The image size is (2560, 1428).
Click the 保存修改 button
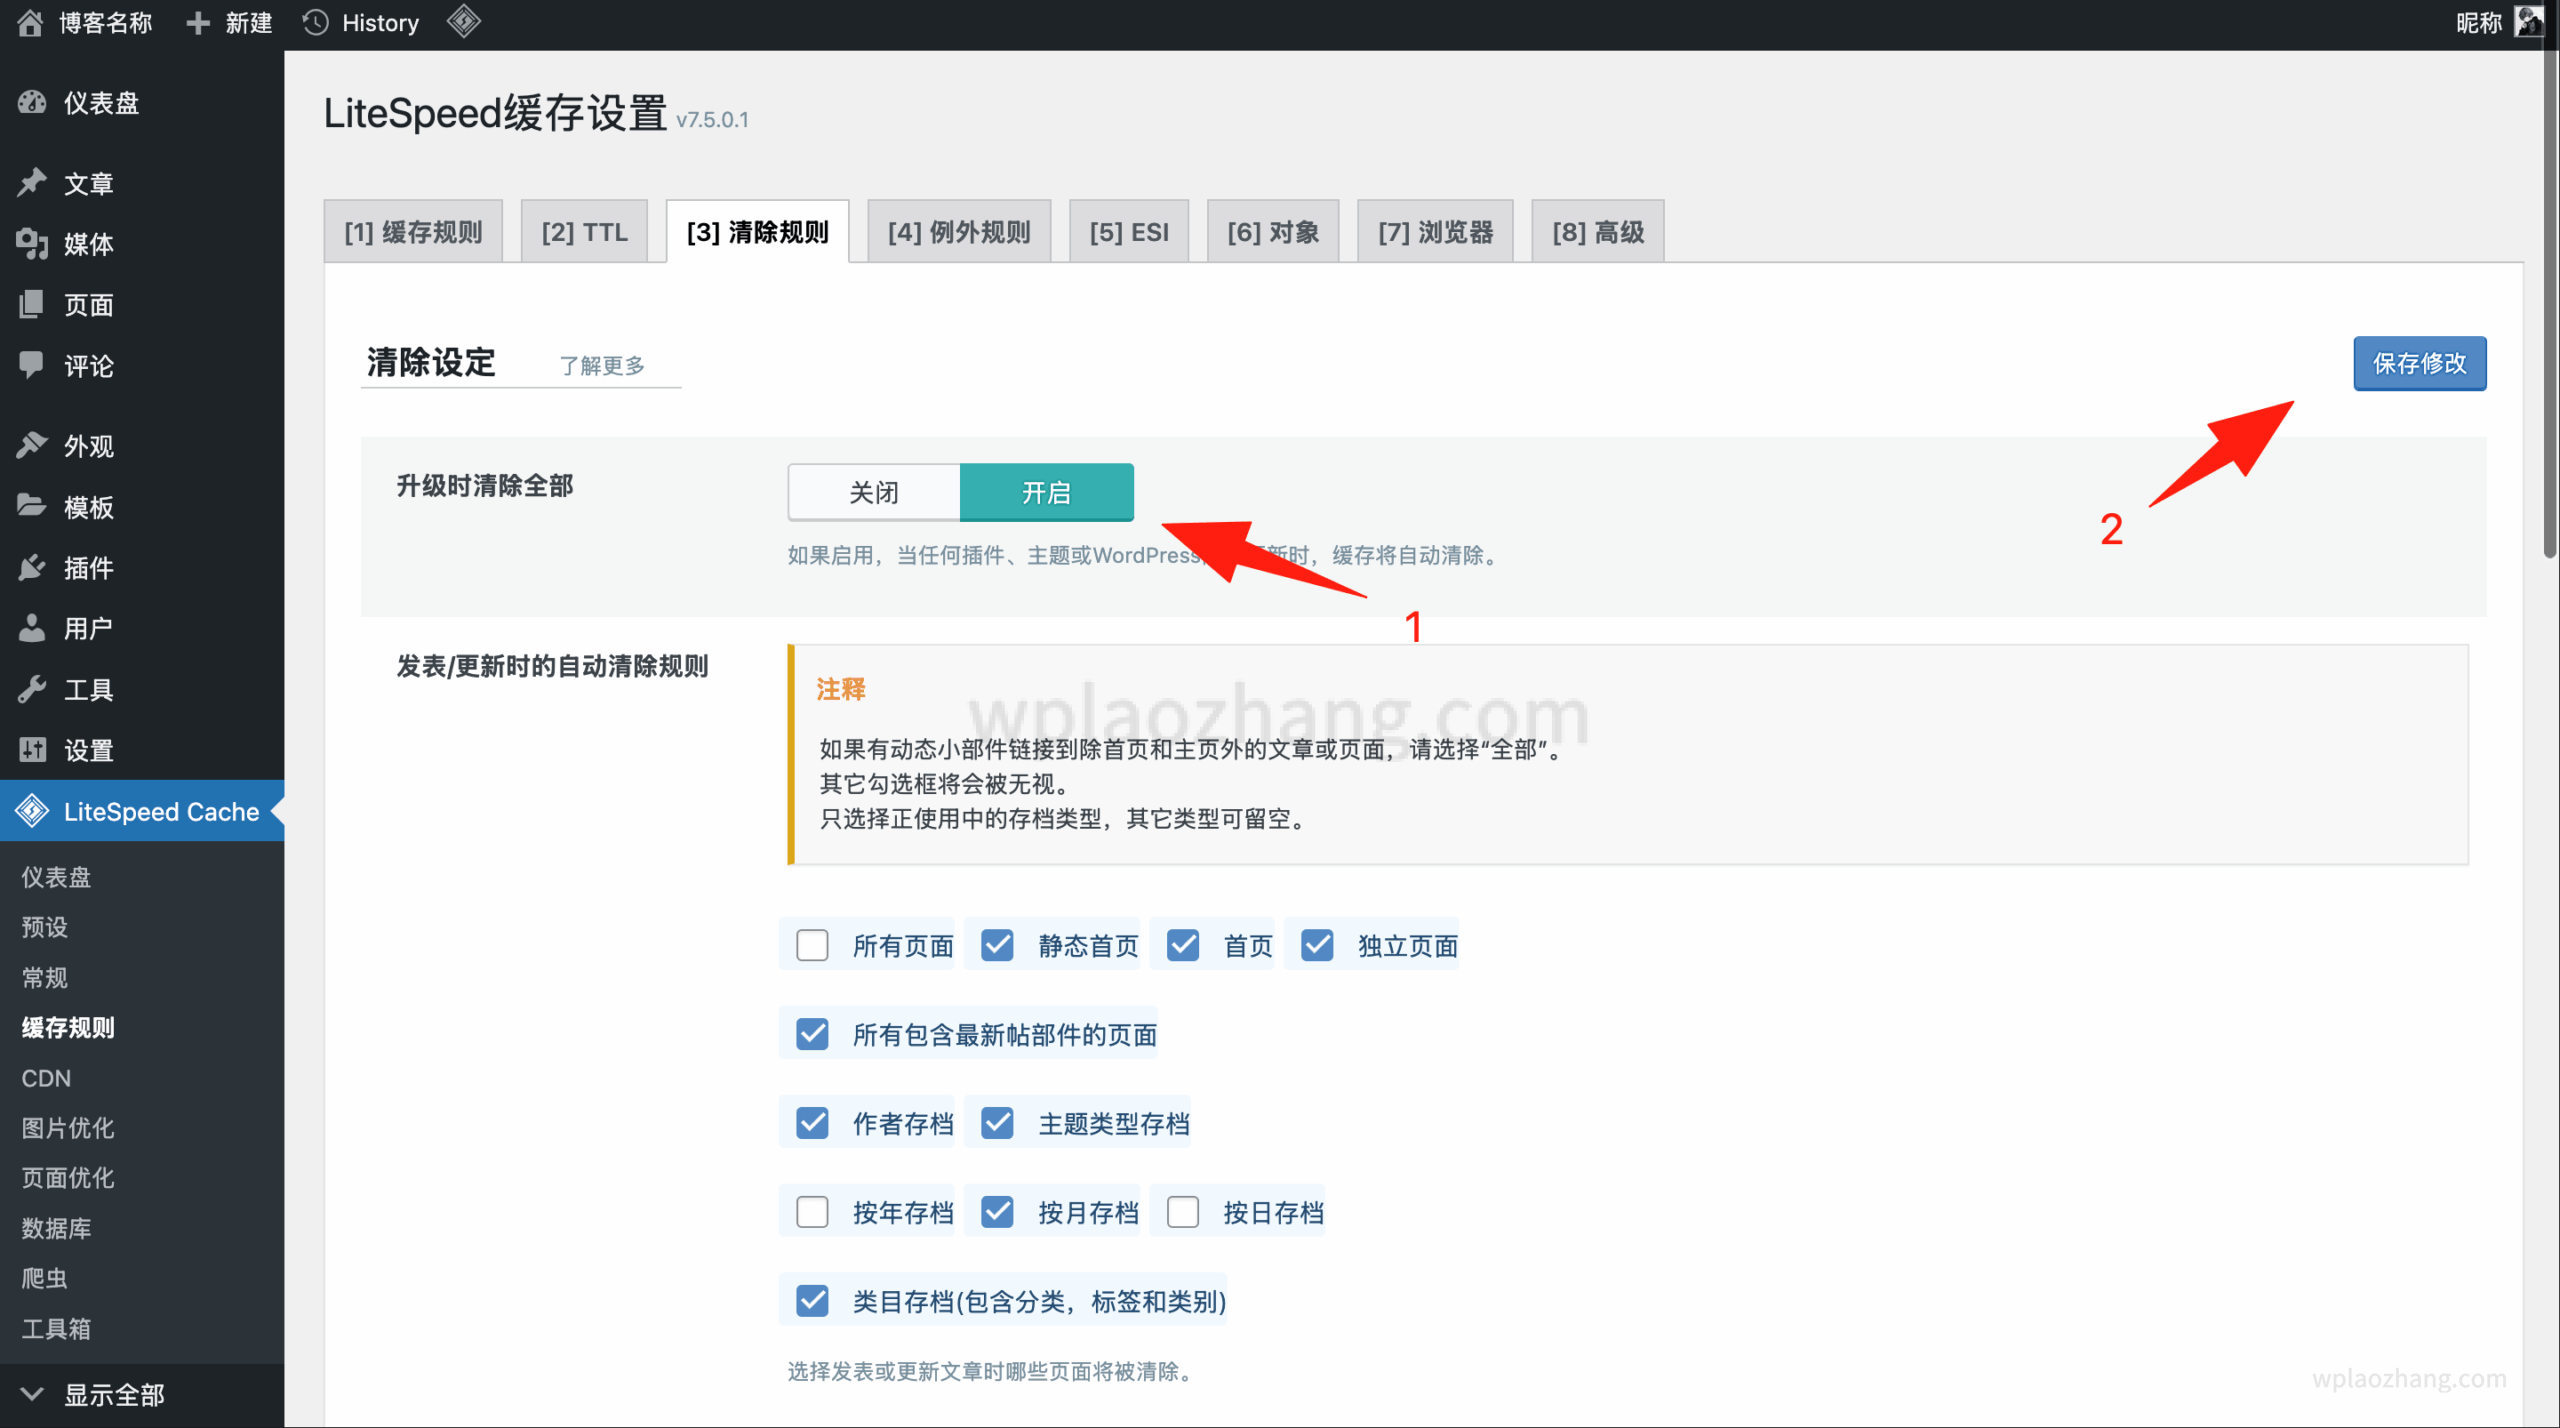coord(2419,363)
